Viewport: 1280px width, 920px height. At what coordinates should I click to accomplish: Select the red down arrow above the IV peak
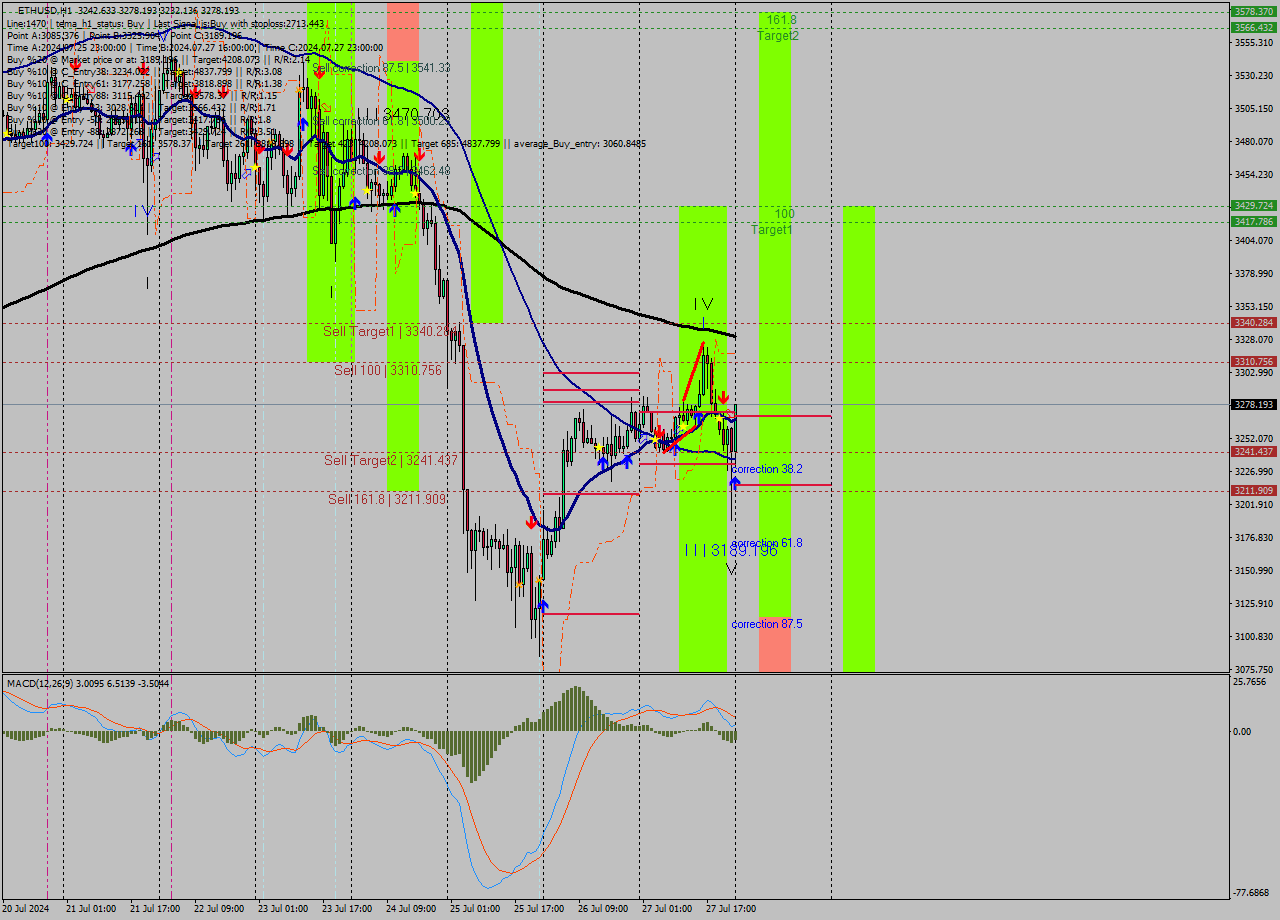[724, 396]
